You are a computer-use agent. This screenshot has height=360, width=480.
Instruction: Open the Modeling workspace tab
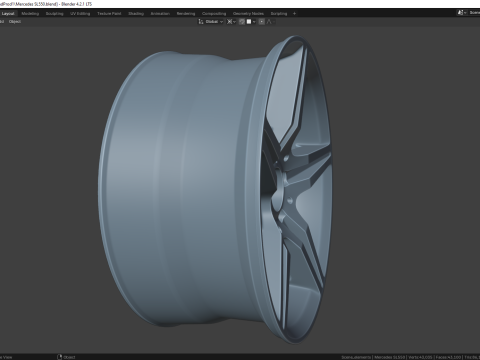30,14
